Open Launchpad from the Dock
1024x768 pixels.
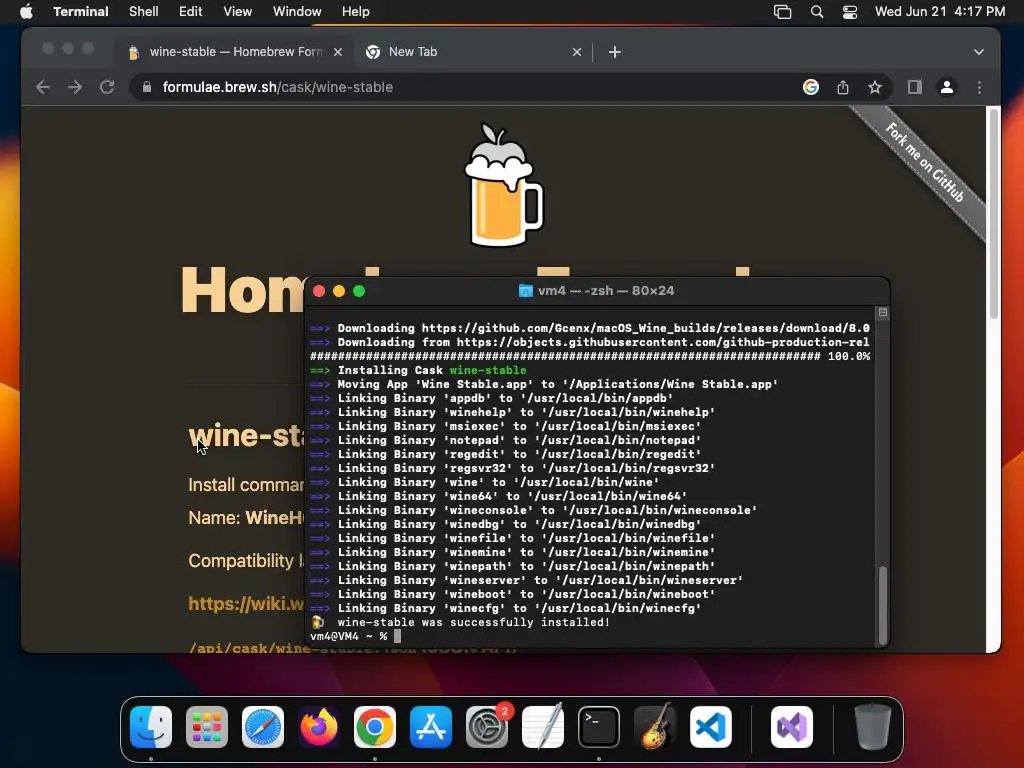[207, 727]
